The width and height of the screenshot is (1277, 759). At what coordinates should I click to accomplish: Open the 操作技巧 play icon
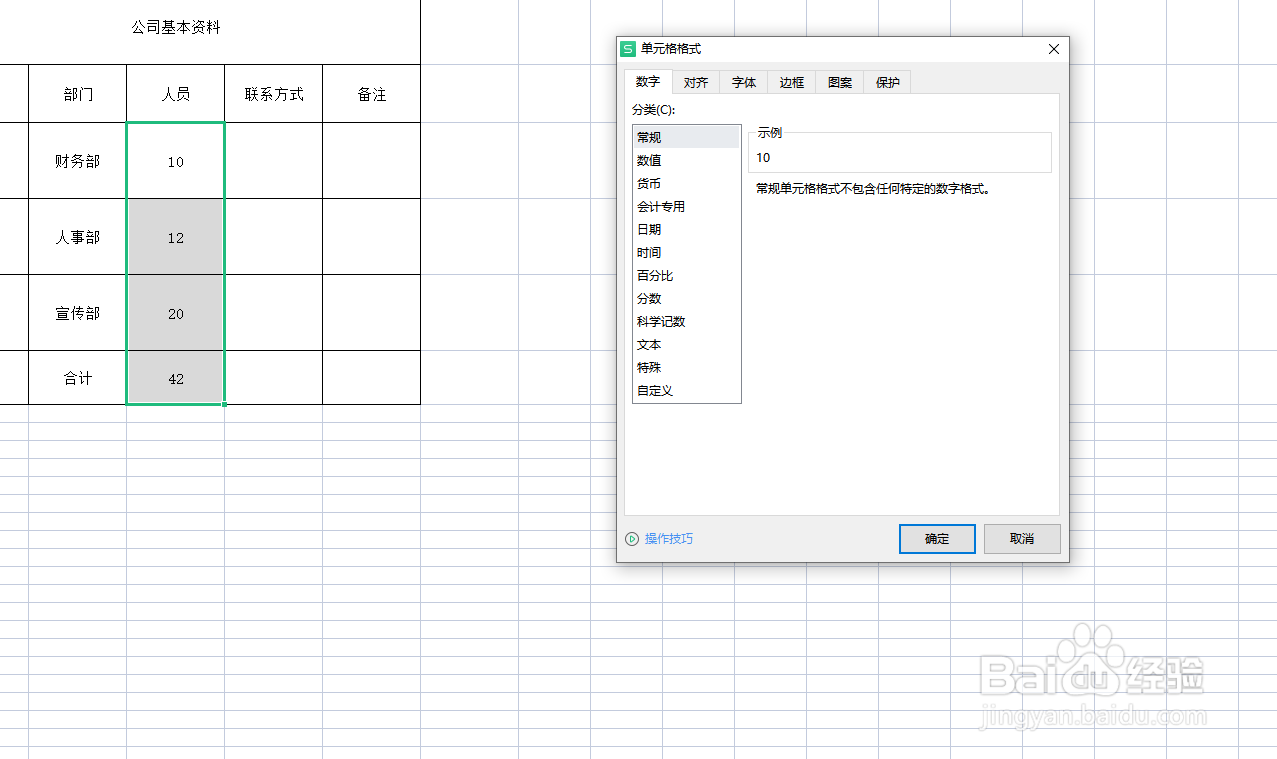coord(632,539)
